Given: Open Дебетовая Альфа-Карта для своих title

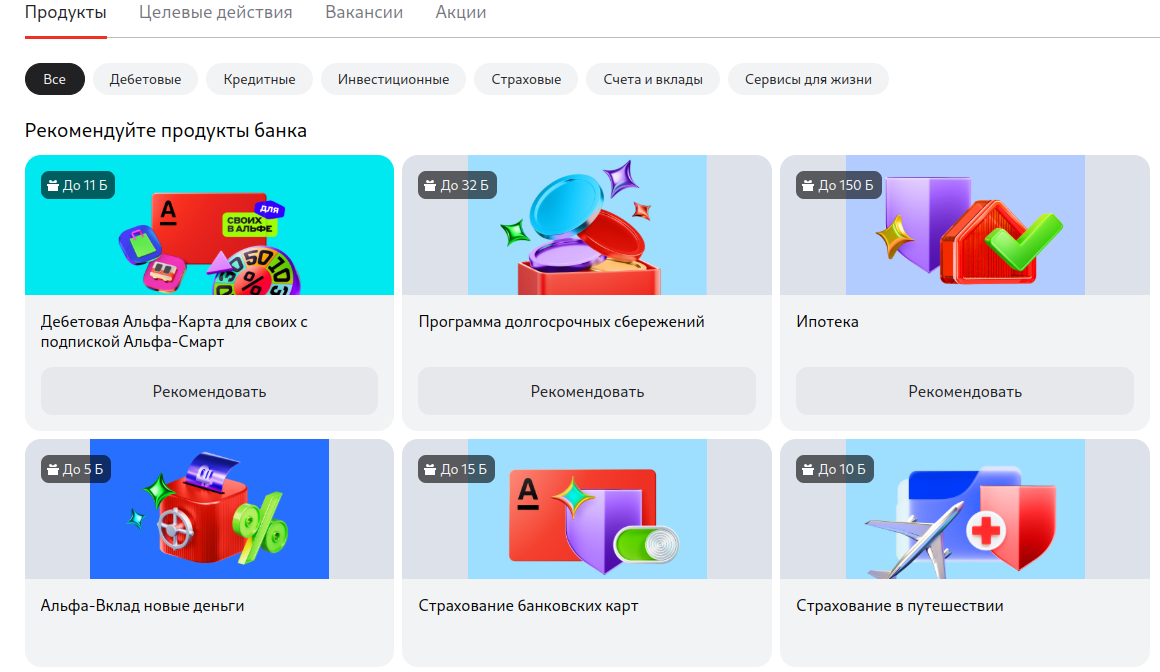Looking at the screenshot, I should [x=174, y=332].
